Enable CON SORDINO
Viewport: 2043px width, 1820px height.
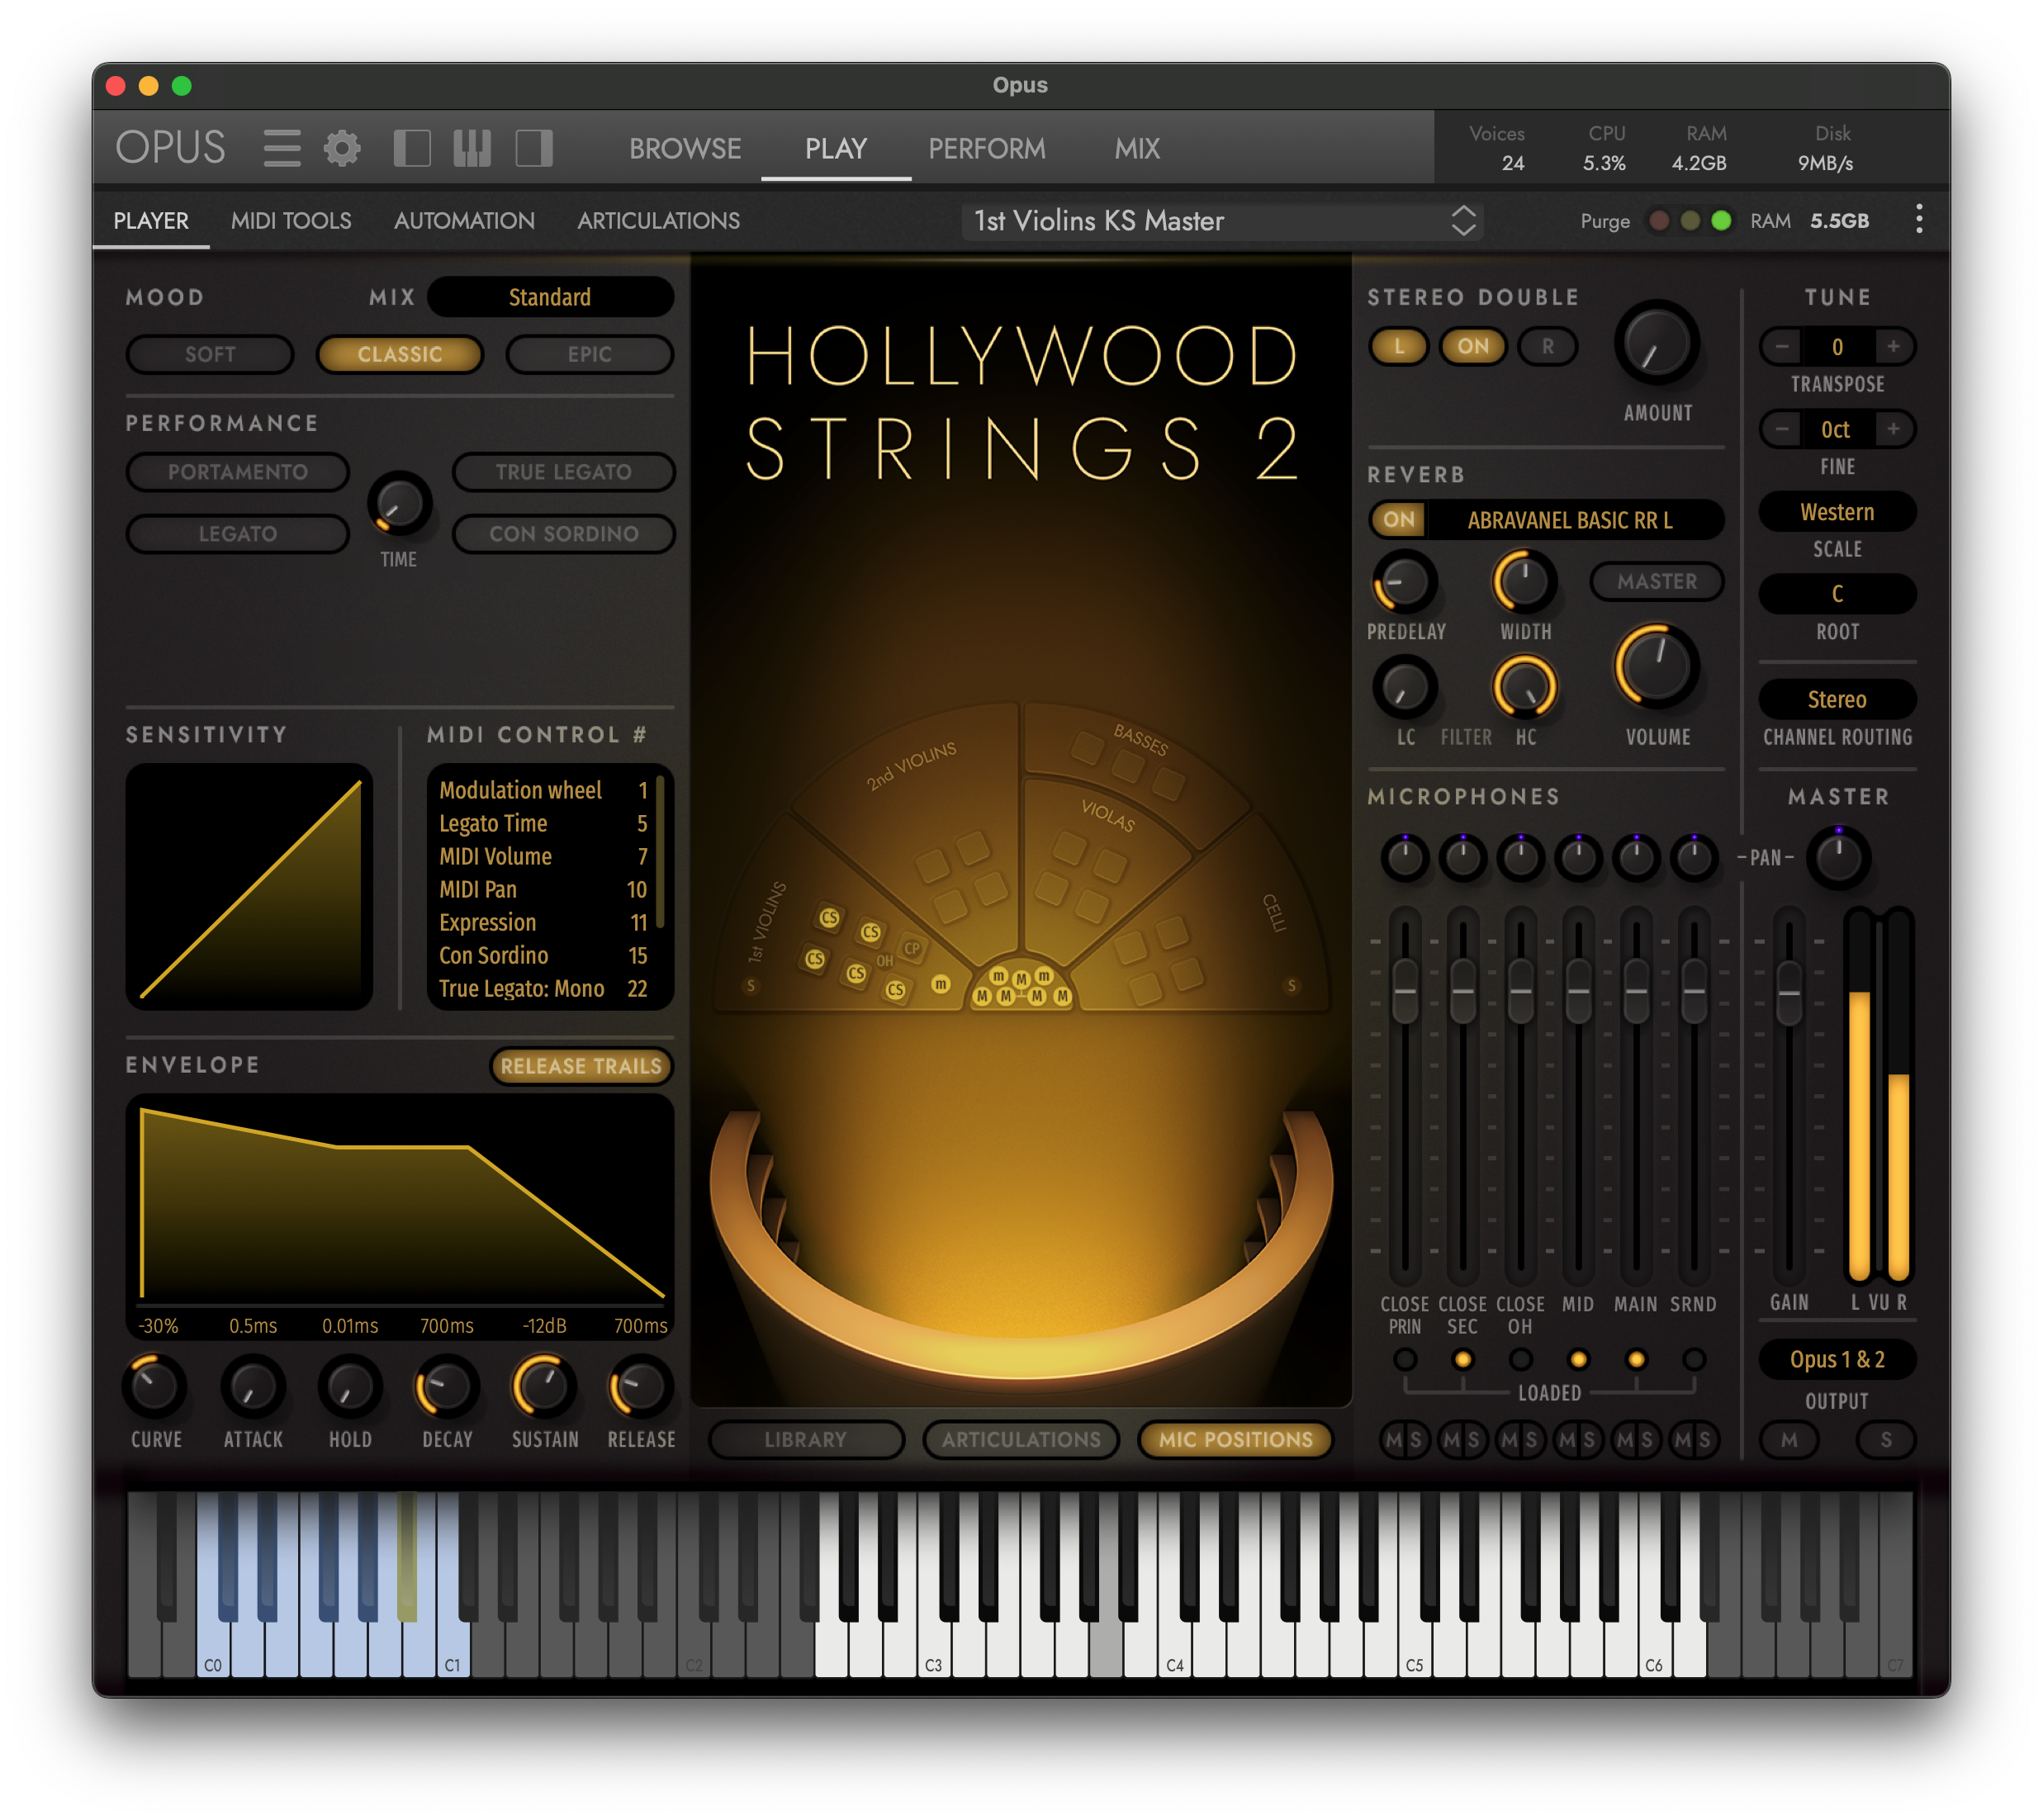564,534
